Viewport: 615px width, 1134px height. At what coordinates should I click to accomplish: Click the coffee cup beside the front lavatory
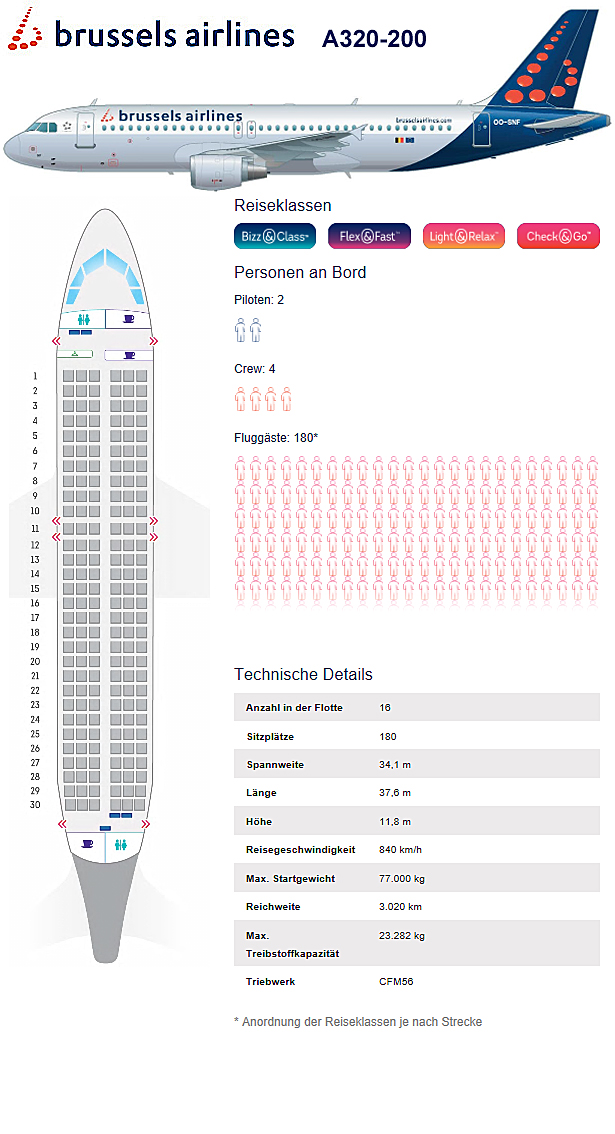(128, 319)
